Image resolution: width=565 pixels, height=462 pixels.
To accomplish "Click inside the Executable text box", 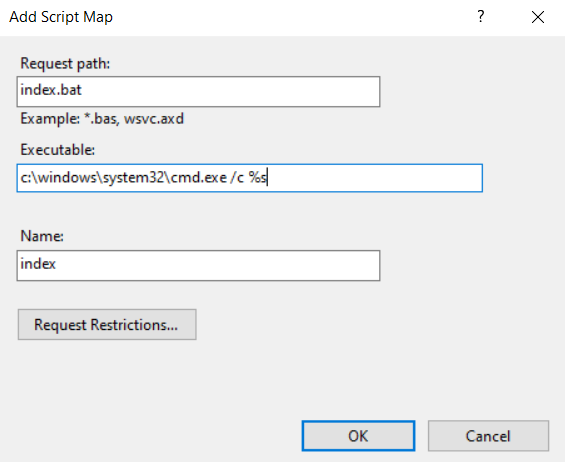I will [249, 178].
